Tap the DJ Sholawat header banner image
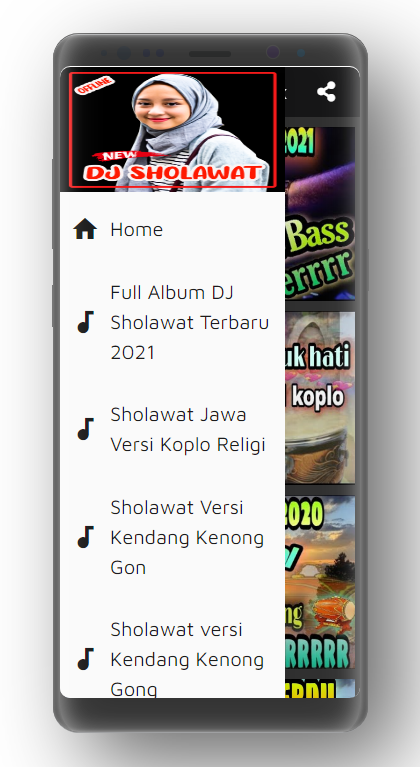The height and width of the screenshot is (767, 420). coord(173,130)
